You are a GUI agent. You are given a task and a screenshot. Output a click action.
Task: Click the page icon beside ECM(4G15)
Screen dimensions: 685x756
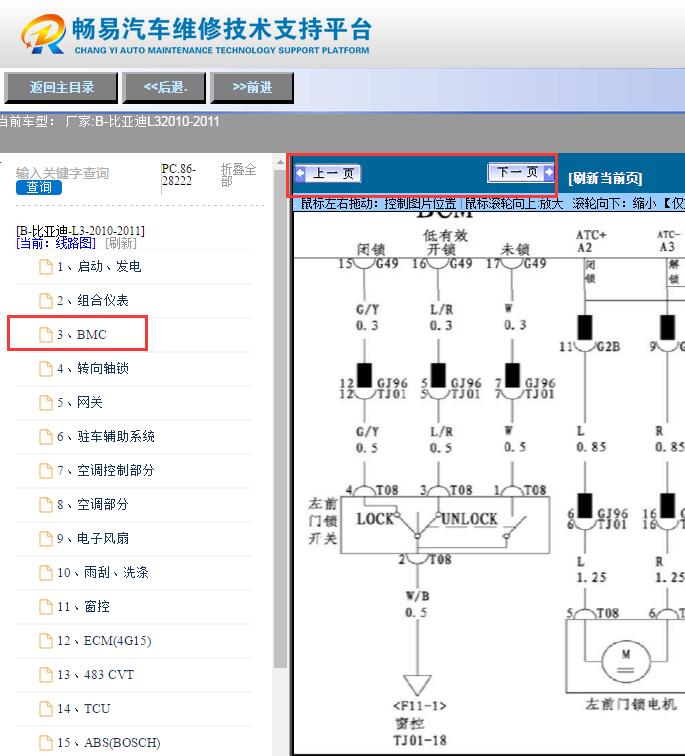(46, 641)
